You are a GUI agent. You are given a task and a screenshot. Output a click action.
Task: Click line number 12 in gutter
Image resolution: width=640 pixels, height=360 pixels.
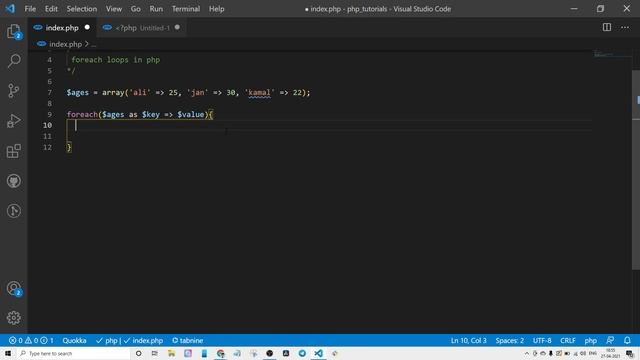(x=47, y=147)
